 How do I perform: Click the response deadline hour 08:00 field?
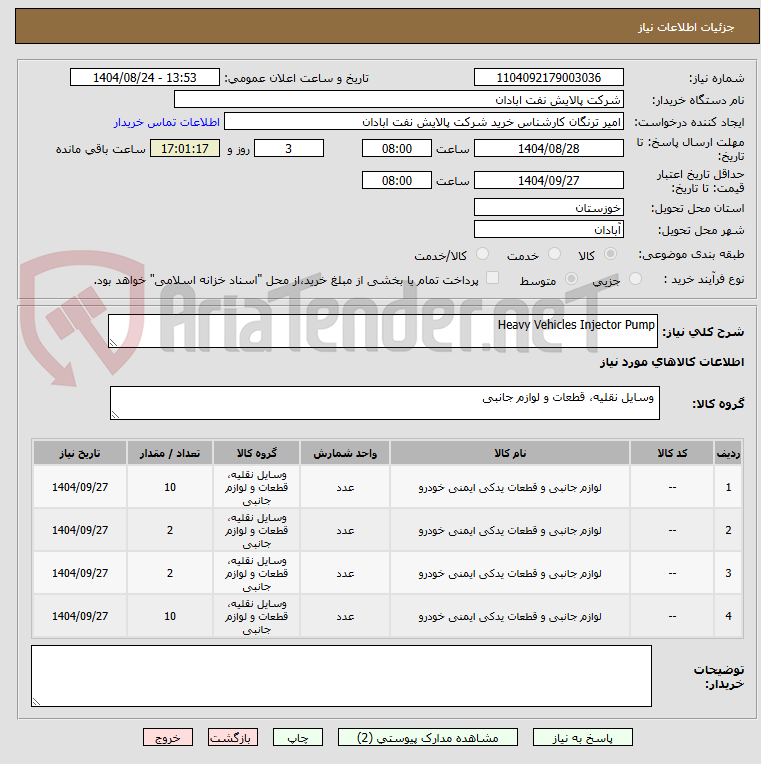(397, 149)
